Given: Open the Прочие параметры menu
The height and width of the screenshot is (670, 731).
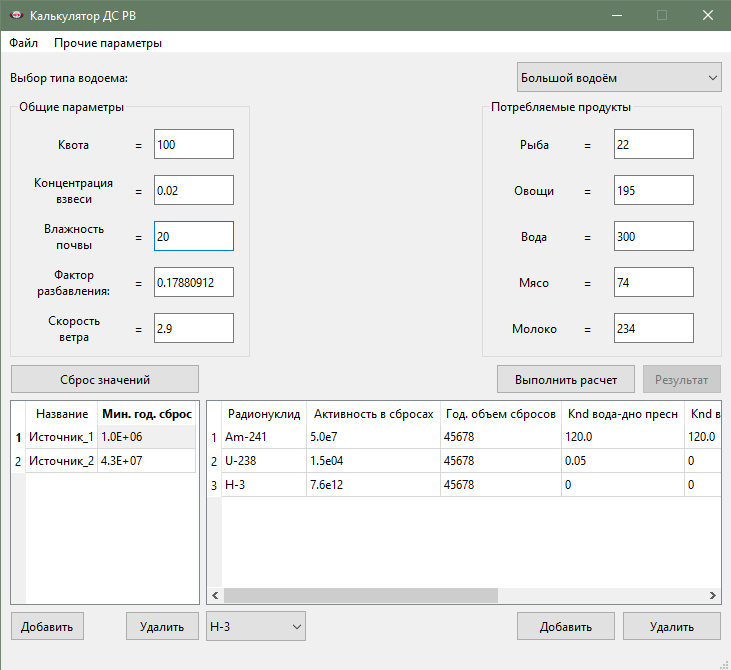Looking at the screenshot, I should (108, 43).
